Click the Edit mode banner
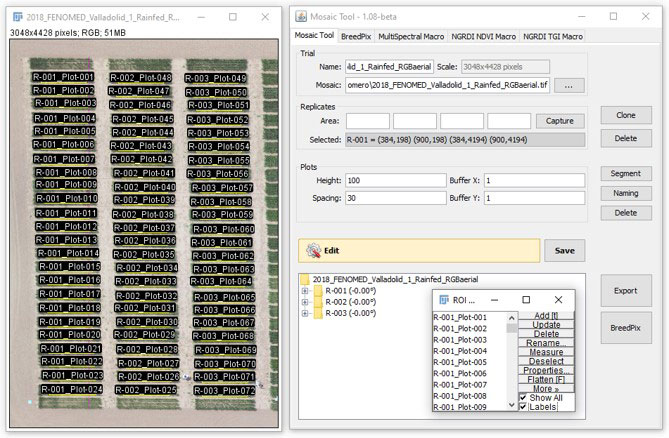The height and width of the screenshot is (438, 669). [419, 251]
